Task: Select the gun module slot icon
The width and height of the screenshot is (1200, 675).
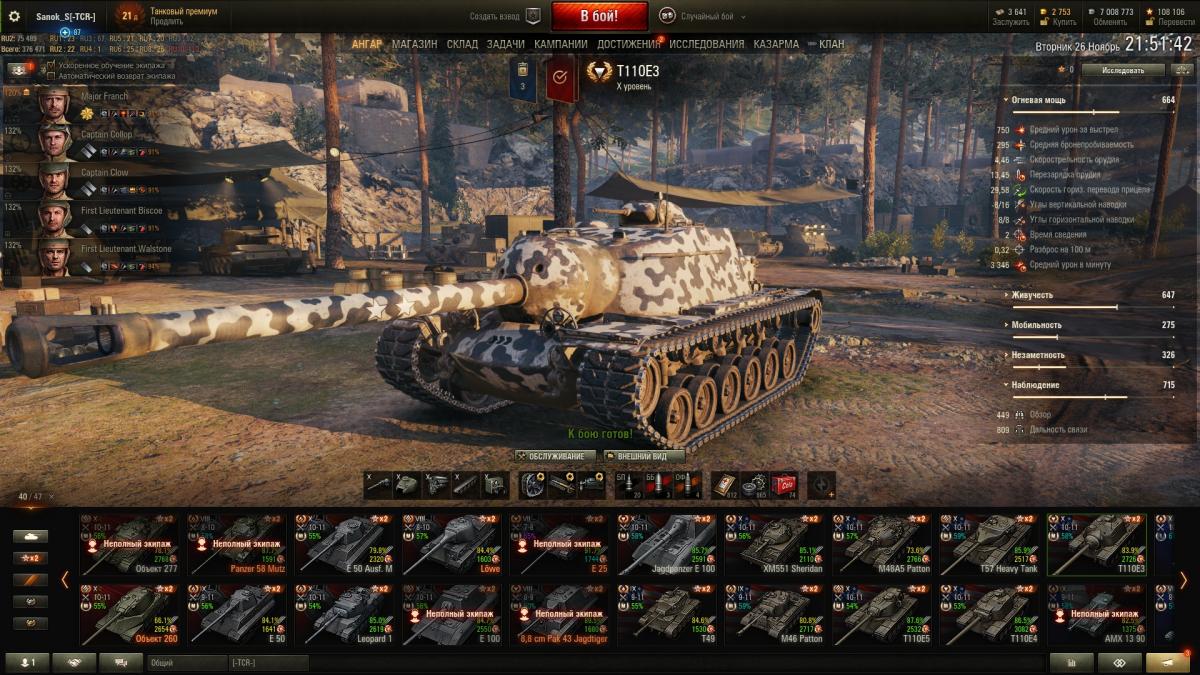Action: coord(378,484)
